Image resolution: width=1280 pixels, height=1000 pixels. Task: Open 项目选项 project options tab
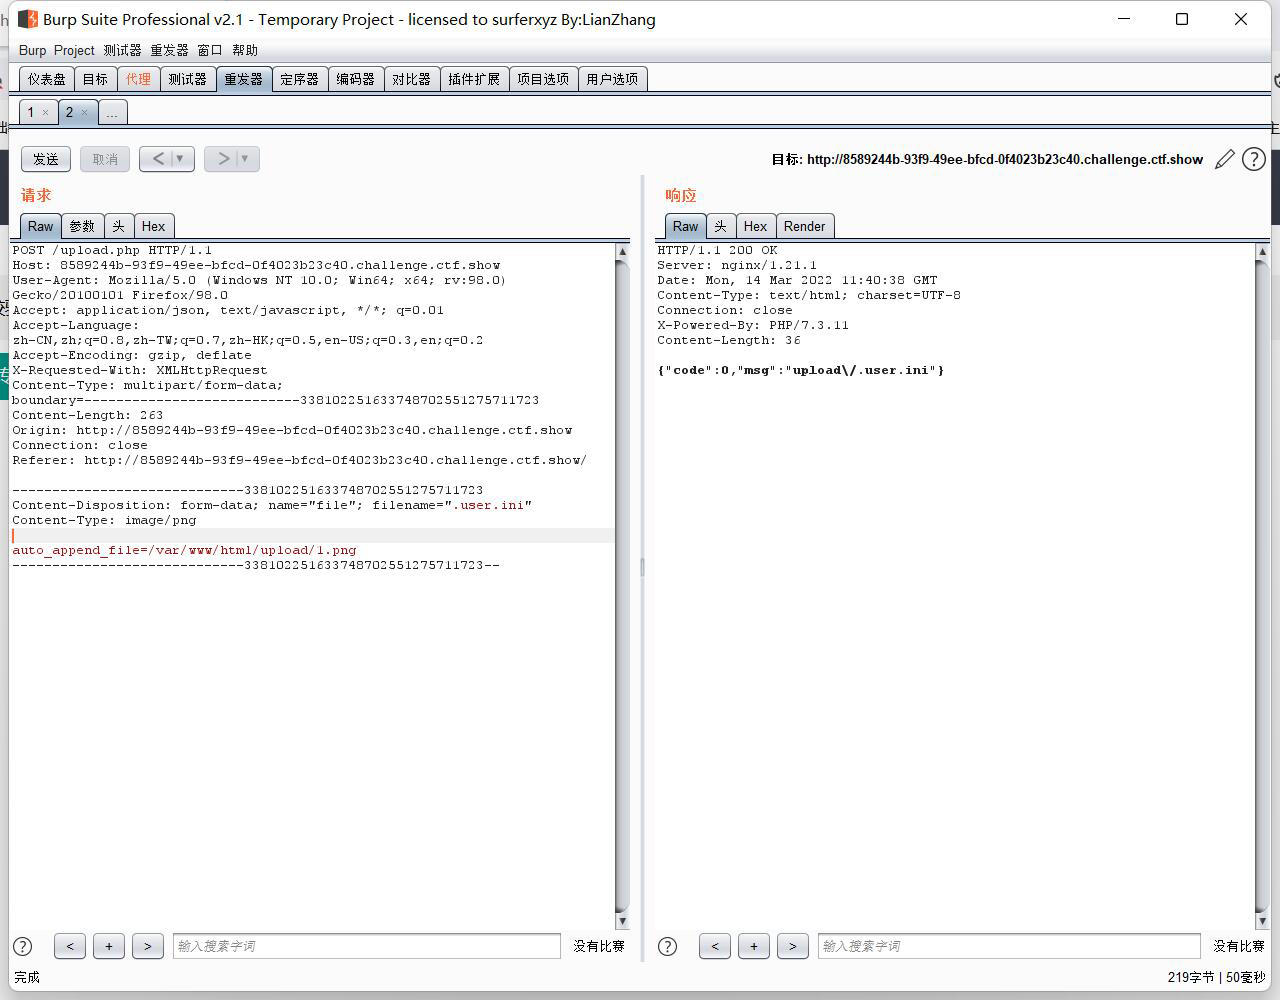[x=543, y=79]
